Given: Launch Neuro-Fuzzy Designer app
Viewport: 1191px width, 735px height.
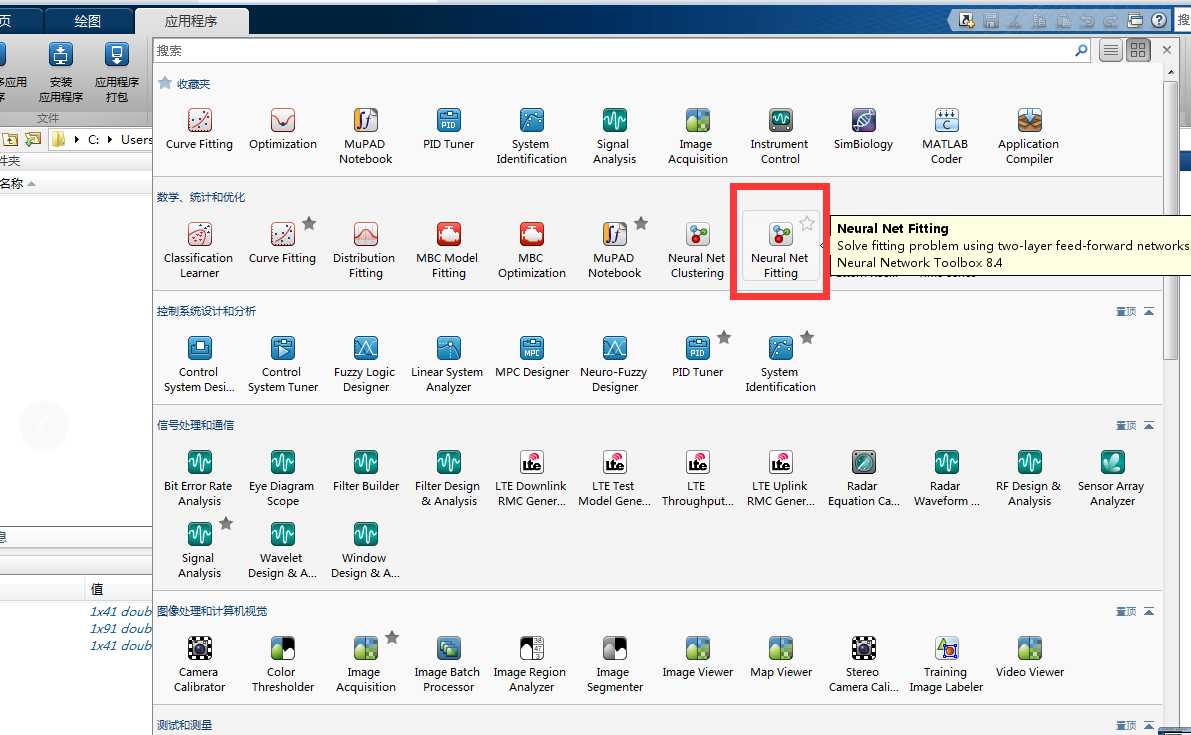Looking at the screenshot, I should click(614, 364).
